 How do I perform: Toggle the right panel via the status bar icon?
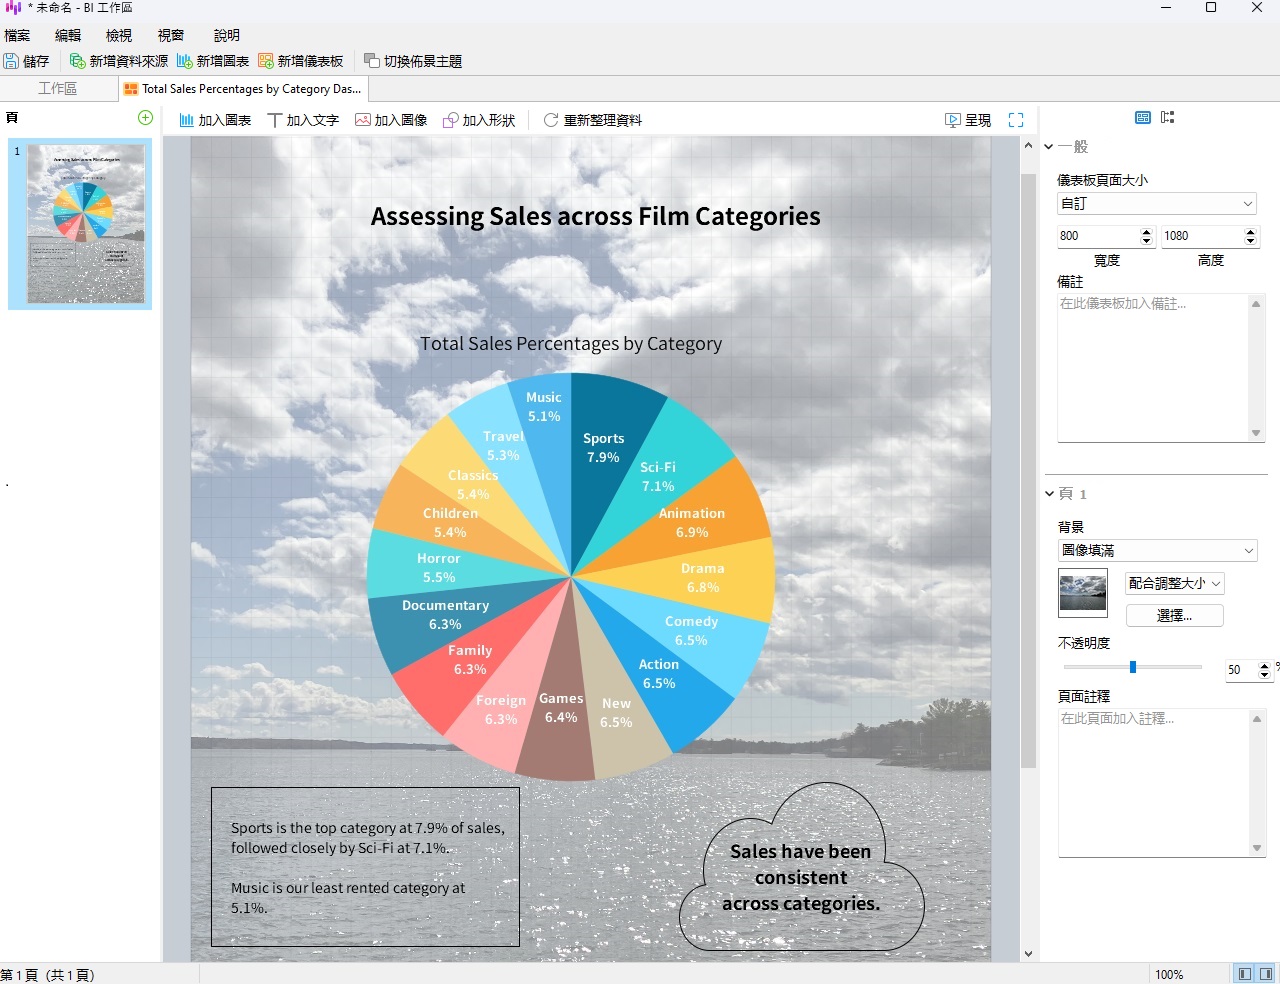click(x=1268, y=972)
